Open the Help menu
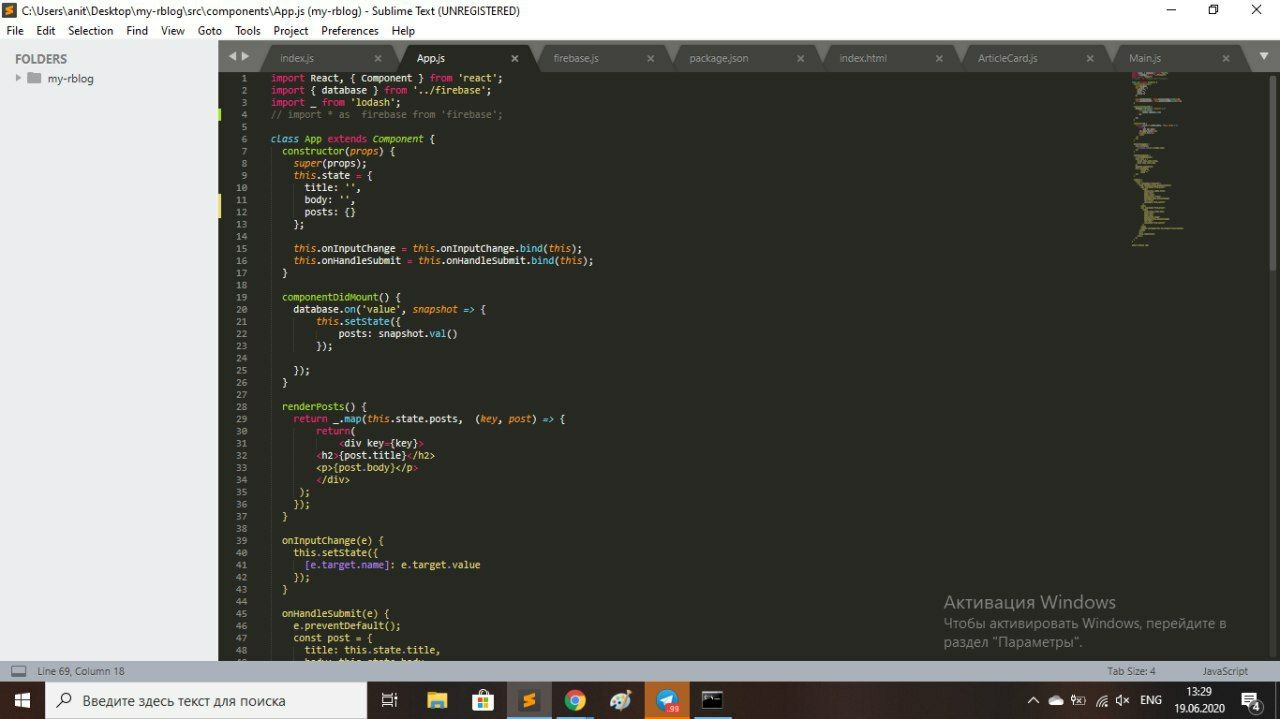The width and height of the screenshot is (1280, 719). coord(403,31)
